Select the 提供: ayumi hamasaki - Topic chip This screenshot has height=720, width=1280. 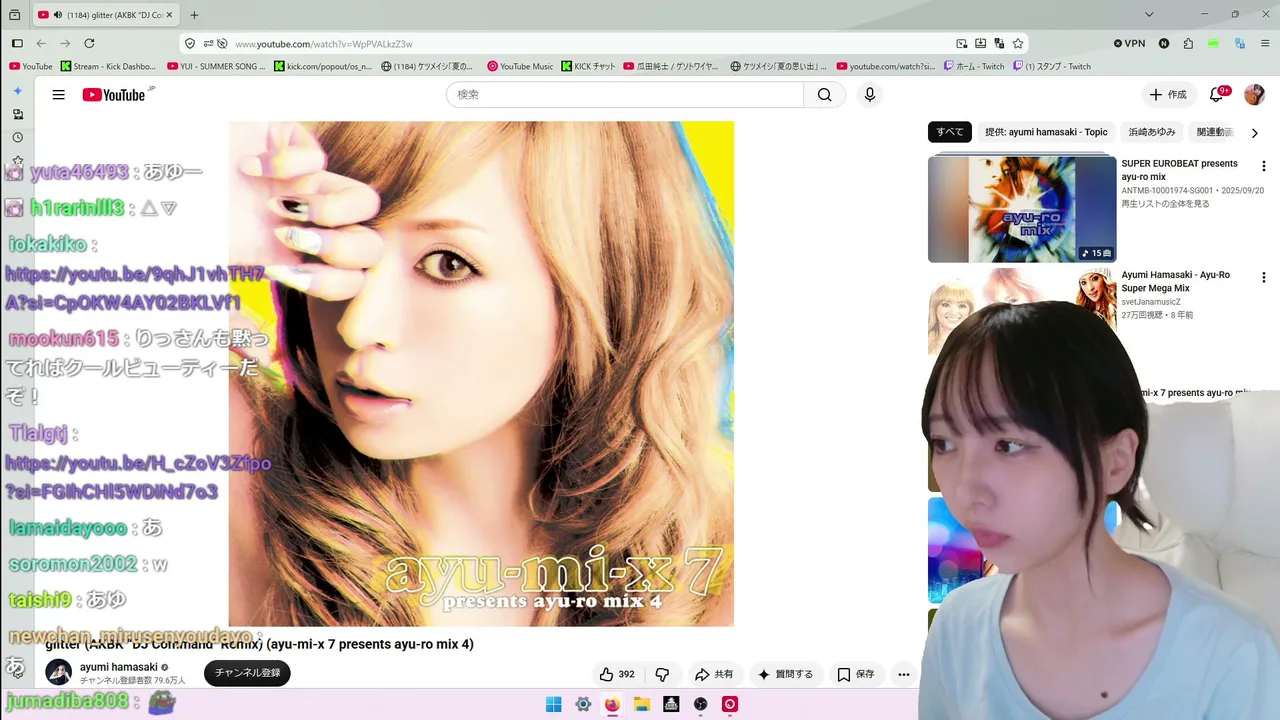point(1046,132)
